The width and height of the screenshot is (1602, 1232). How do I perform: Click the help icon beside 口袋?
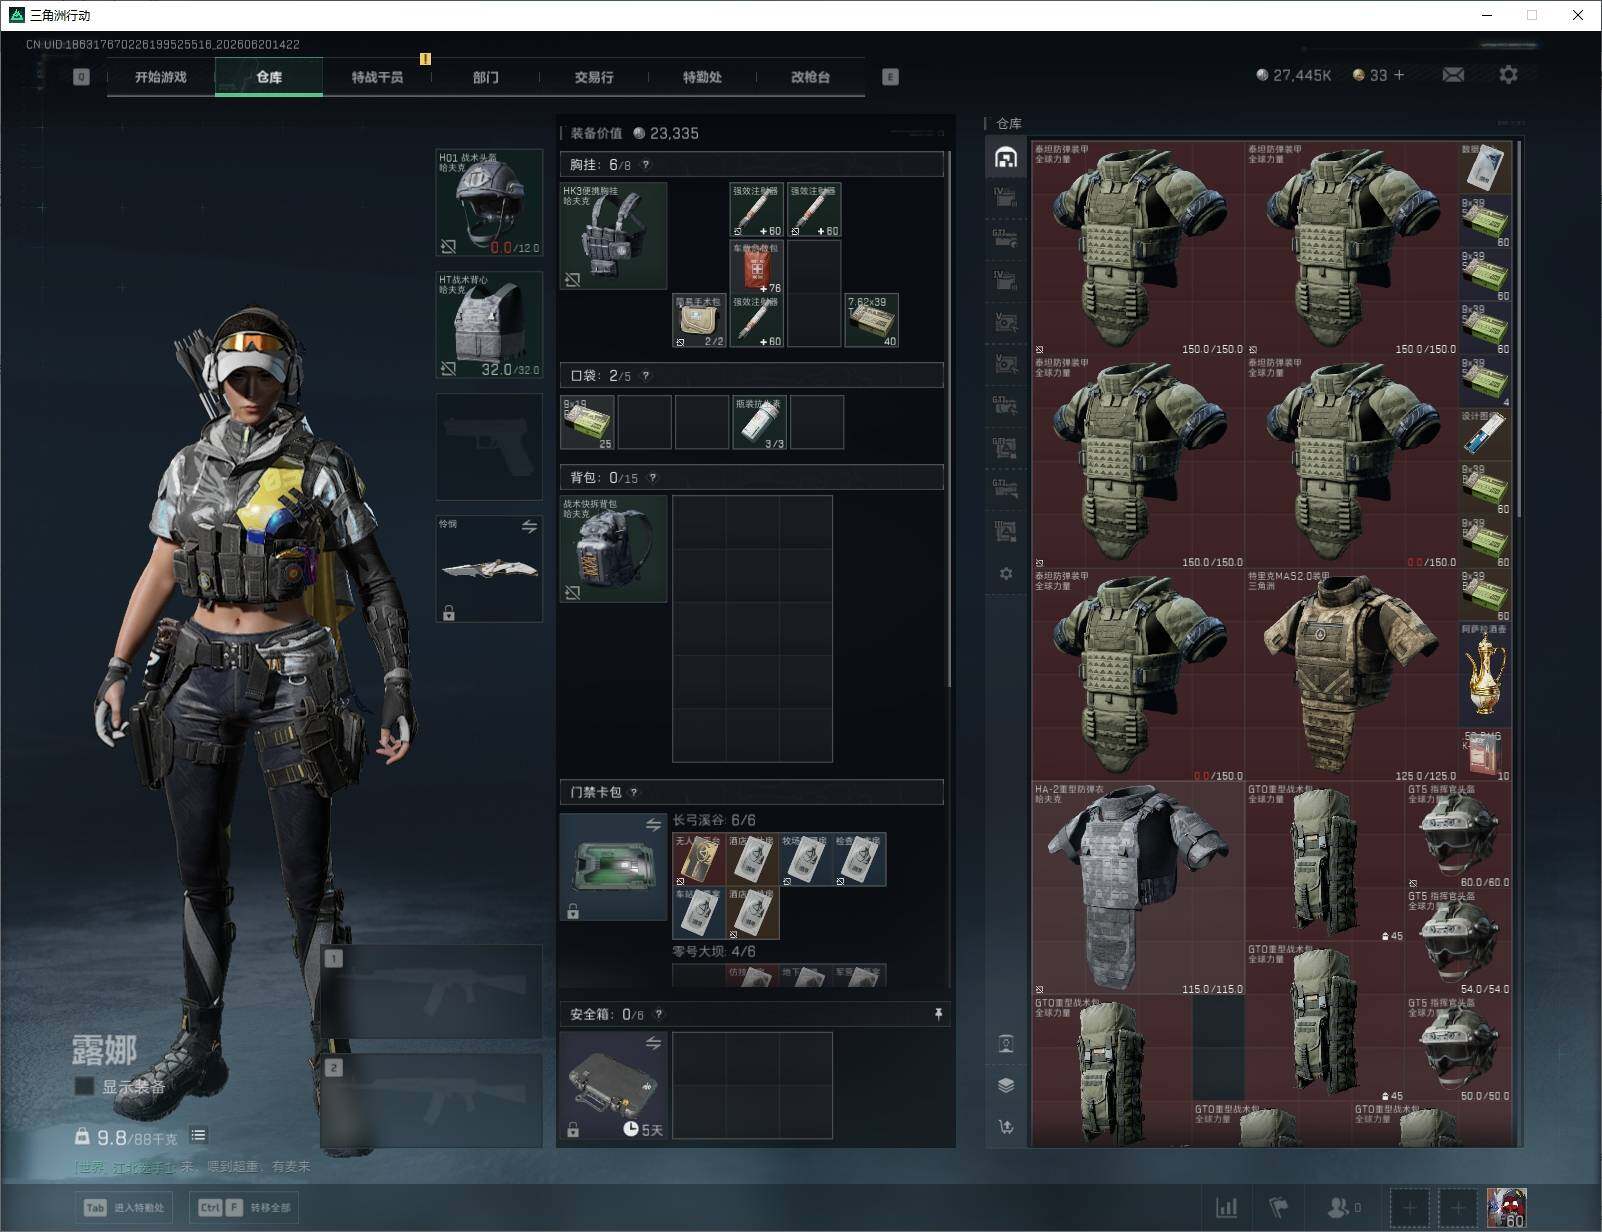[x=646, y=376]
